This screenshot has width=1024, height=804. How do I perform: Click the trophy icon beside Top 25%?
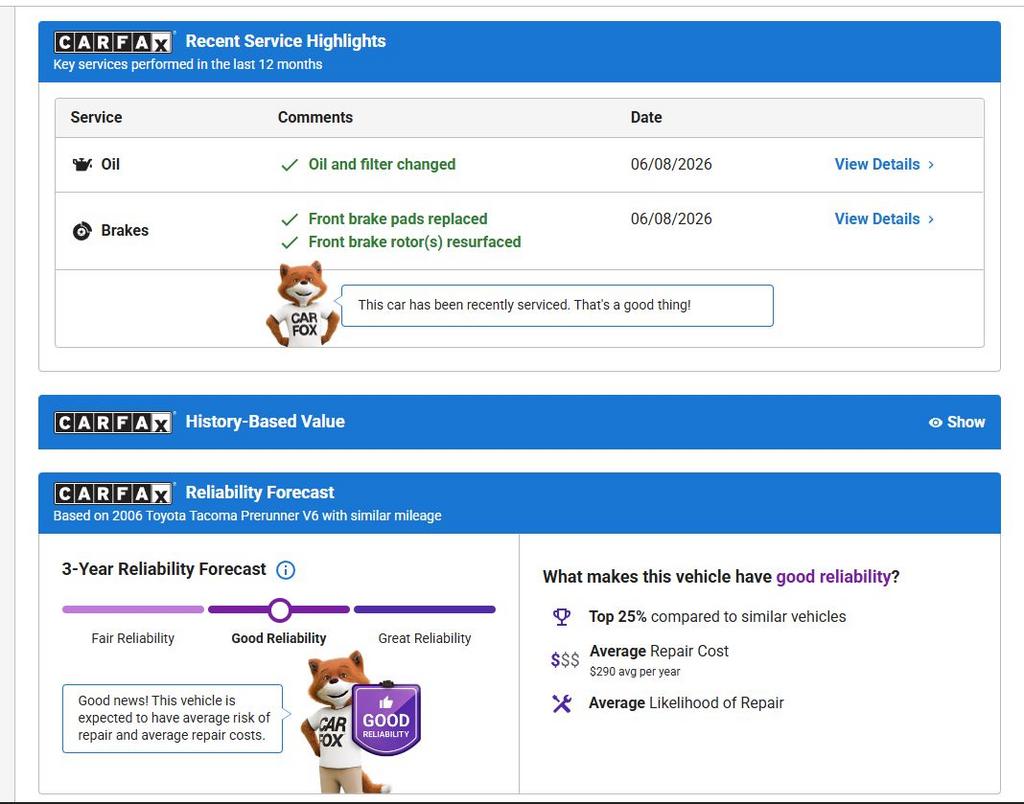click(562, 617)
